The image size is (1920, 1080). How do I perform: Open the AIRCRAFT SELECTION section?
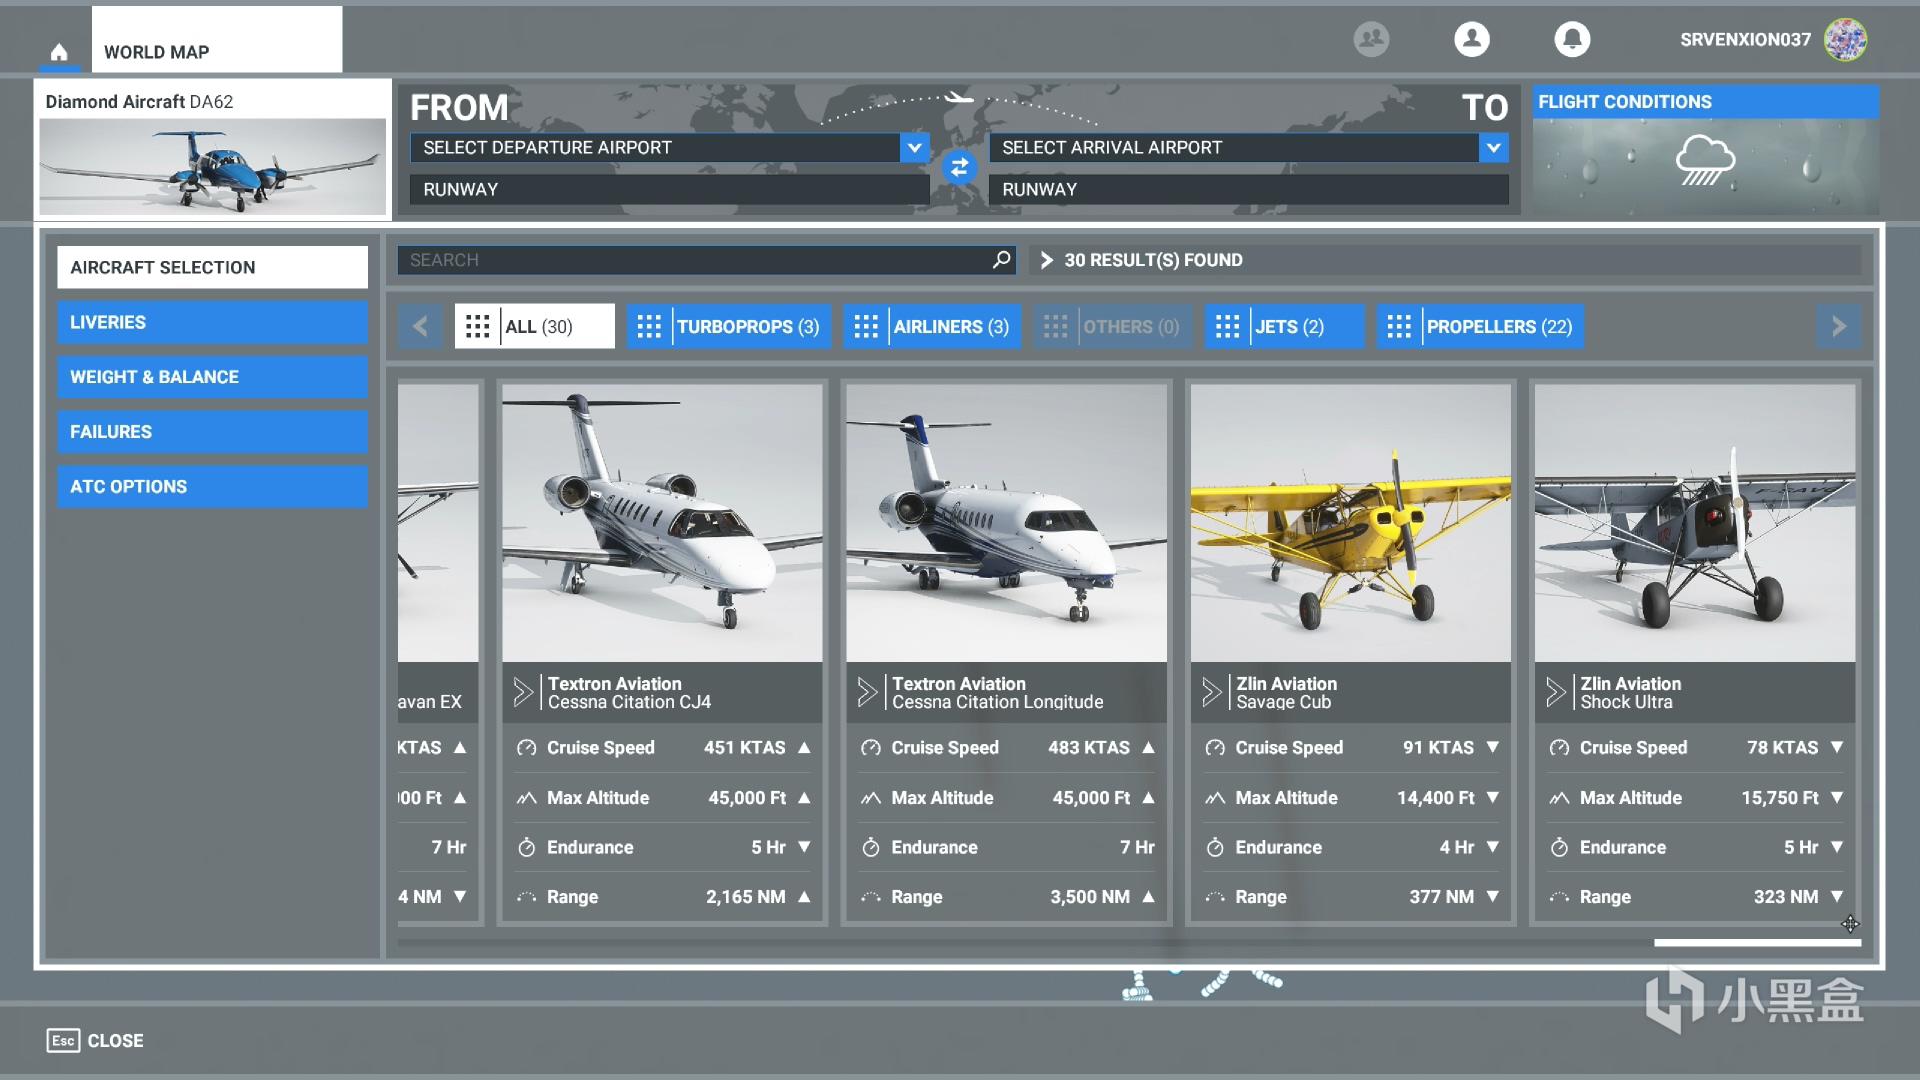(x=212, y=267)
